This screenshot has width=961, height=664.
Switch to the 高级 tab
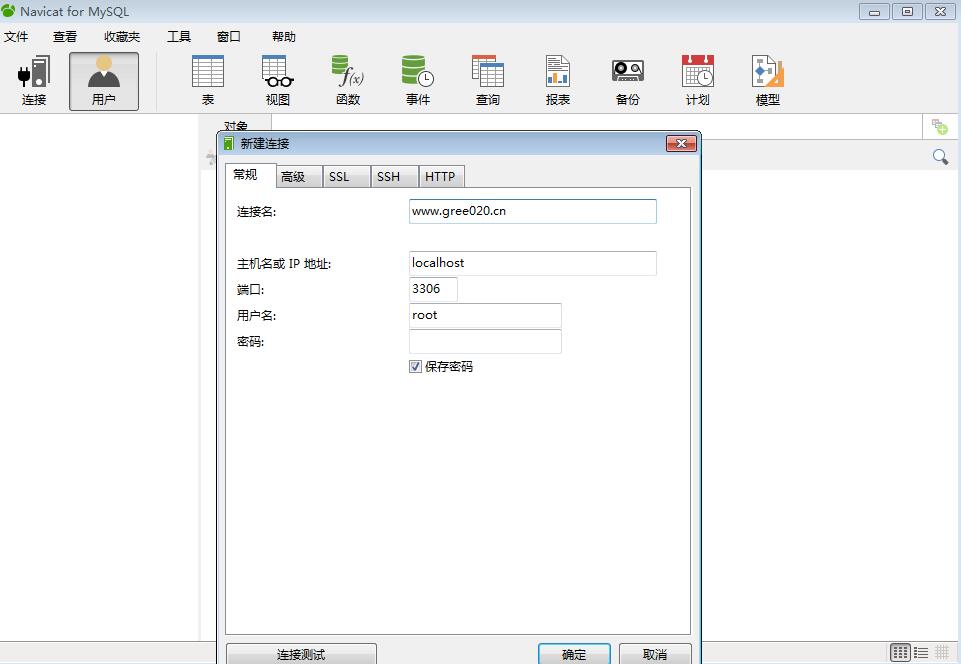[x=293, y=177]
